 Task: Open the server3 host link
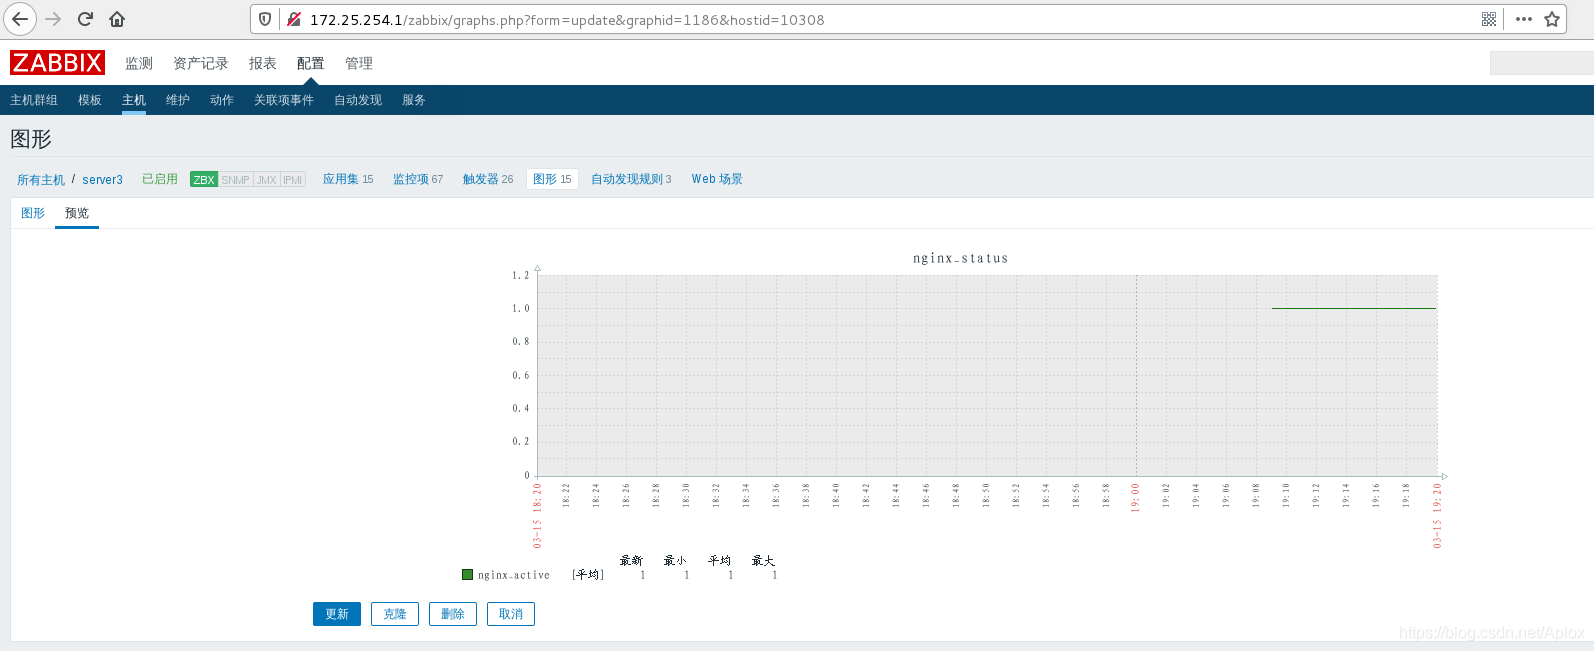102,180
